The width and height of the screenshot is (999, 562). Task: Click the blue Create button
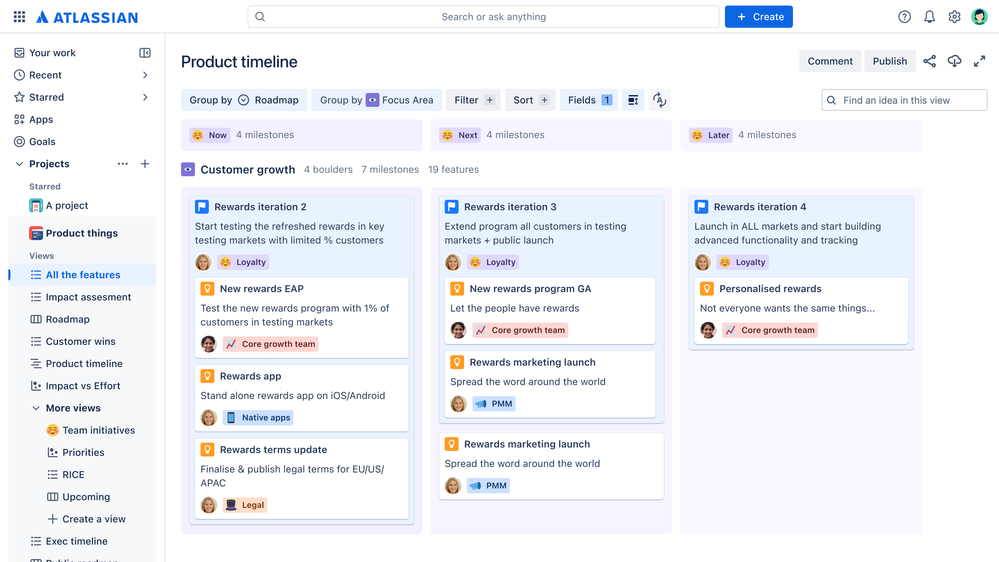[758, 17]
